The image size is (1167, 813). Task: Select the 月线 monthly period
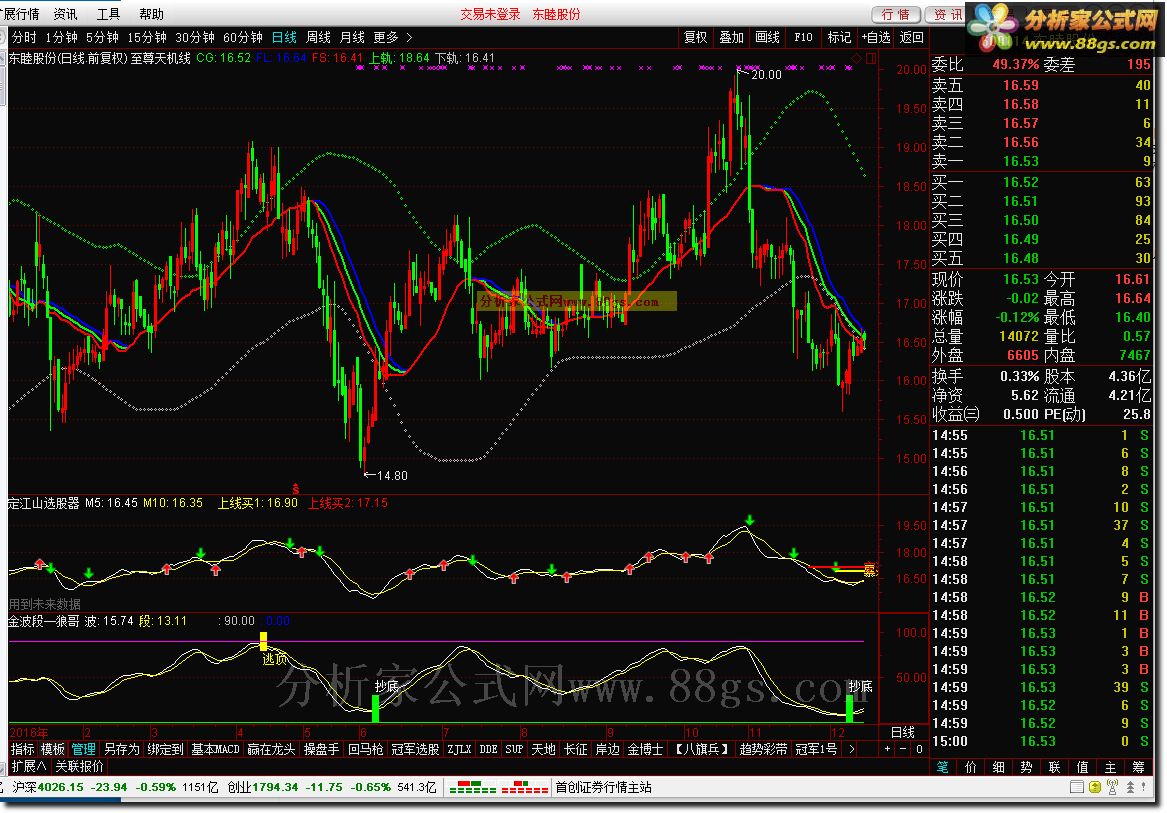[x=352, y=37]
